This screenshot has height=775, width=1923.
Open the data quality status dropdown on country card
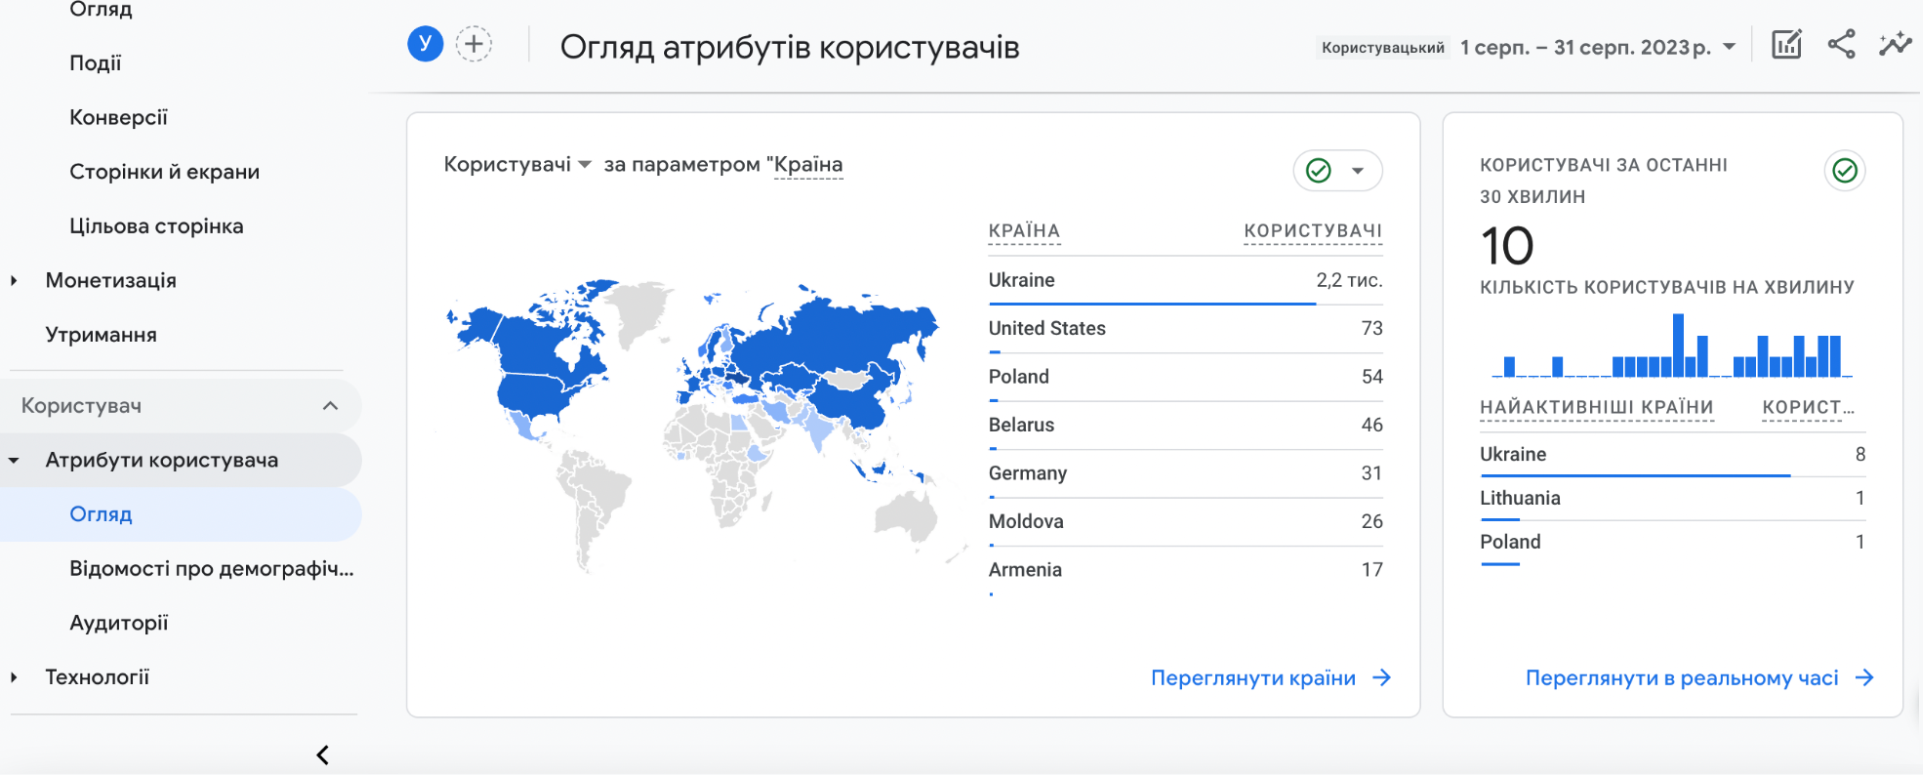click(x=1357, y=171)
